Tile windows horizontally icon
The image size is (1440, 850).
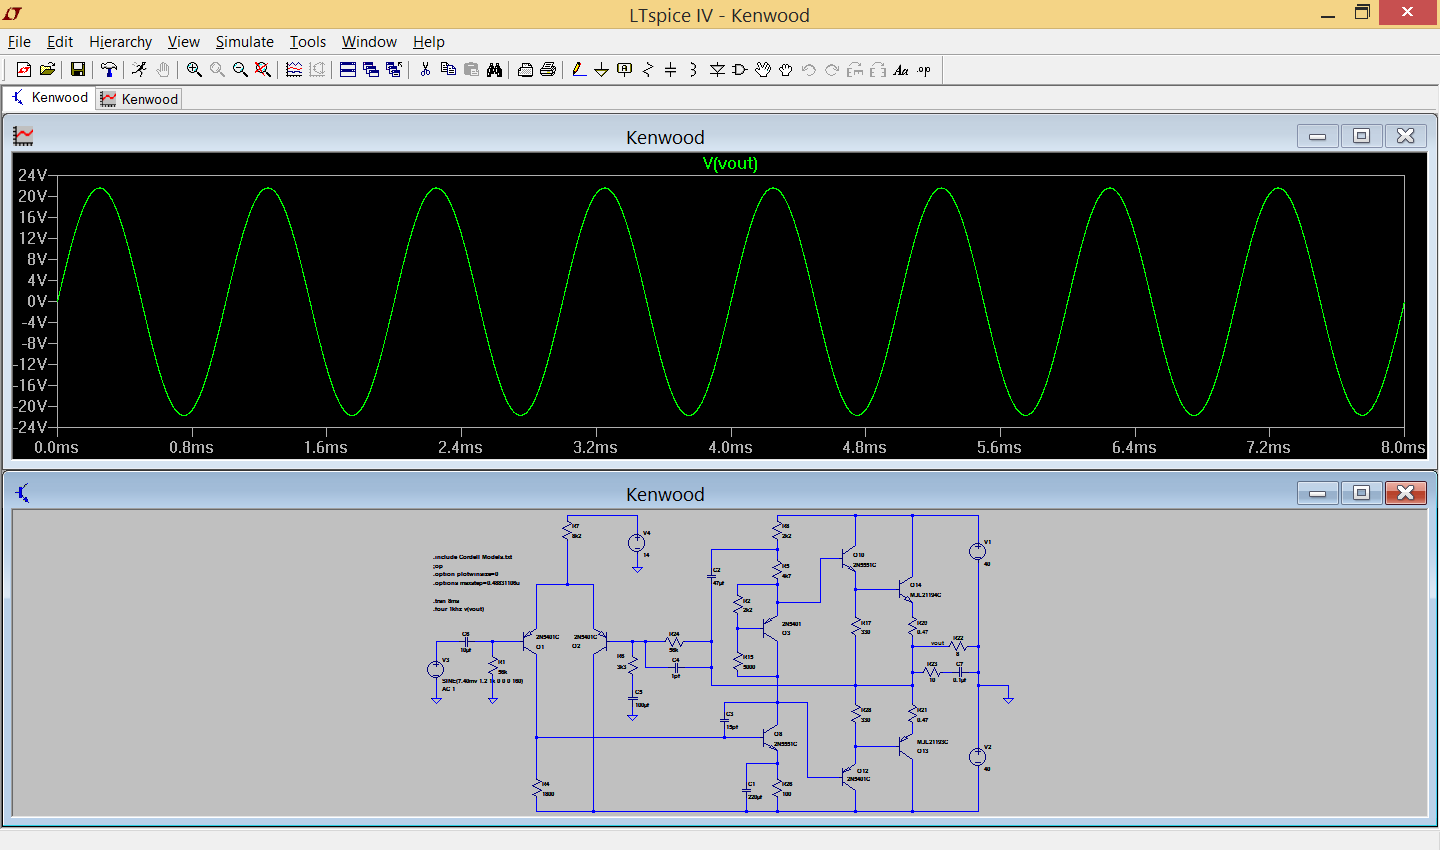348,70
